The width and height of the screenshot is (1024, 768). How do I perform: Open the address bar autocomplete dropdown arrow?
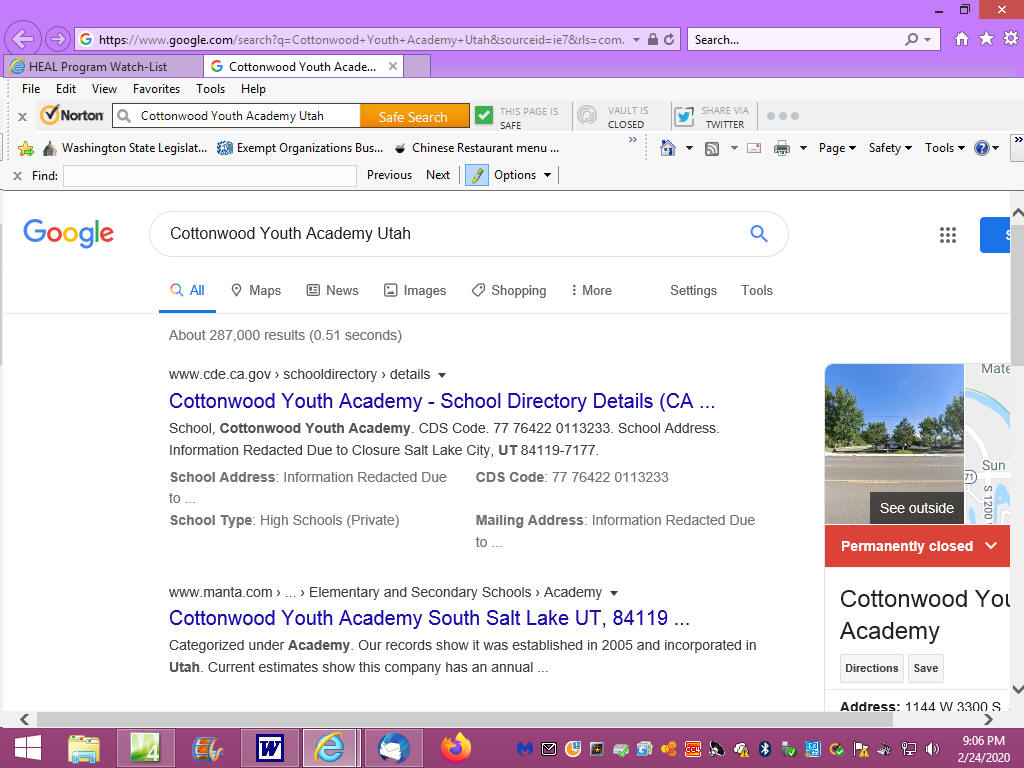(637, 40)
